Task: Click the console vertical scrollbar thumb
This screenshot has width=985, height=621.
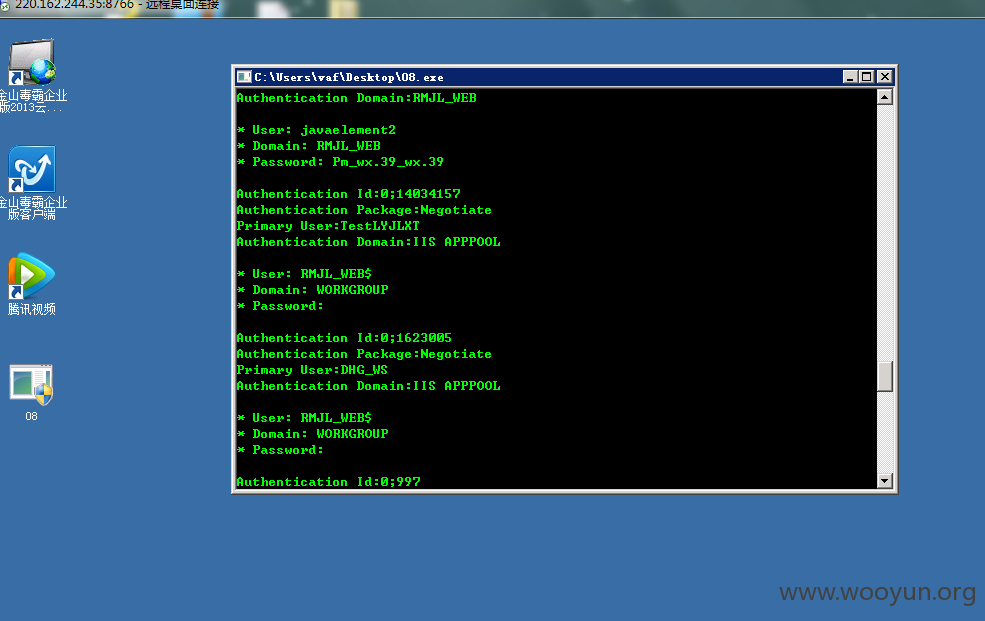Action: 884,376
